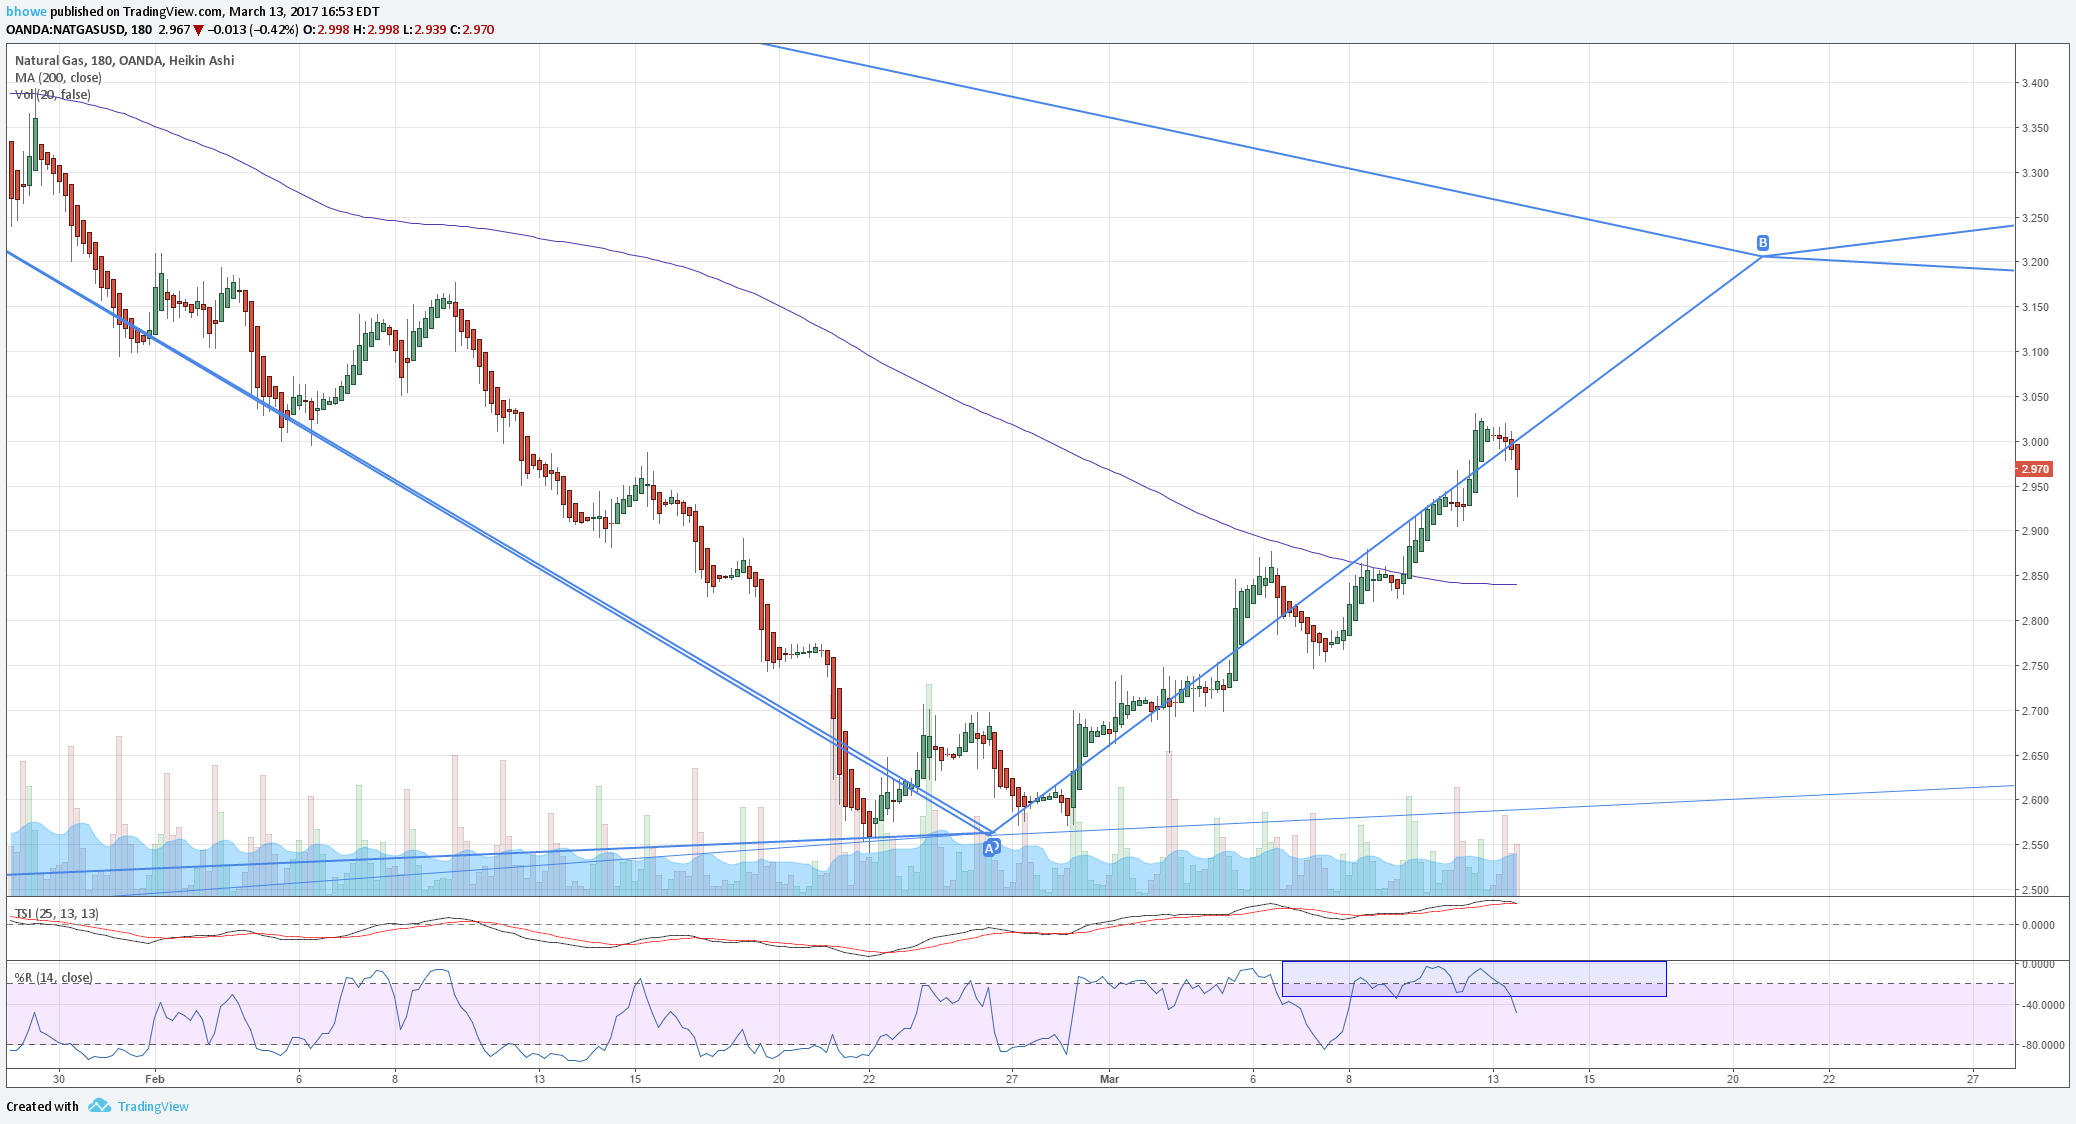The image size is (2076, 1124).
Task: Click the 27 date label at axis end
Action: tap(1973, 1079)
